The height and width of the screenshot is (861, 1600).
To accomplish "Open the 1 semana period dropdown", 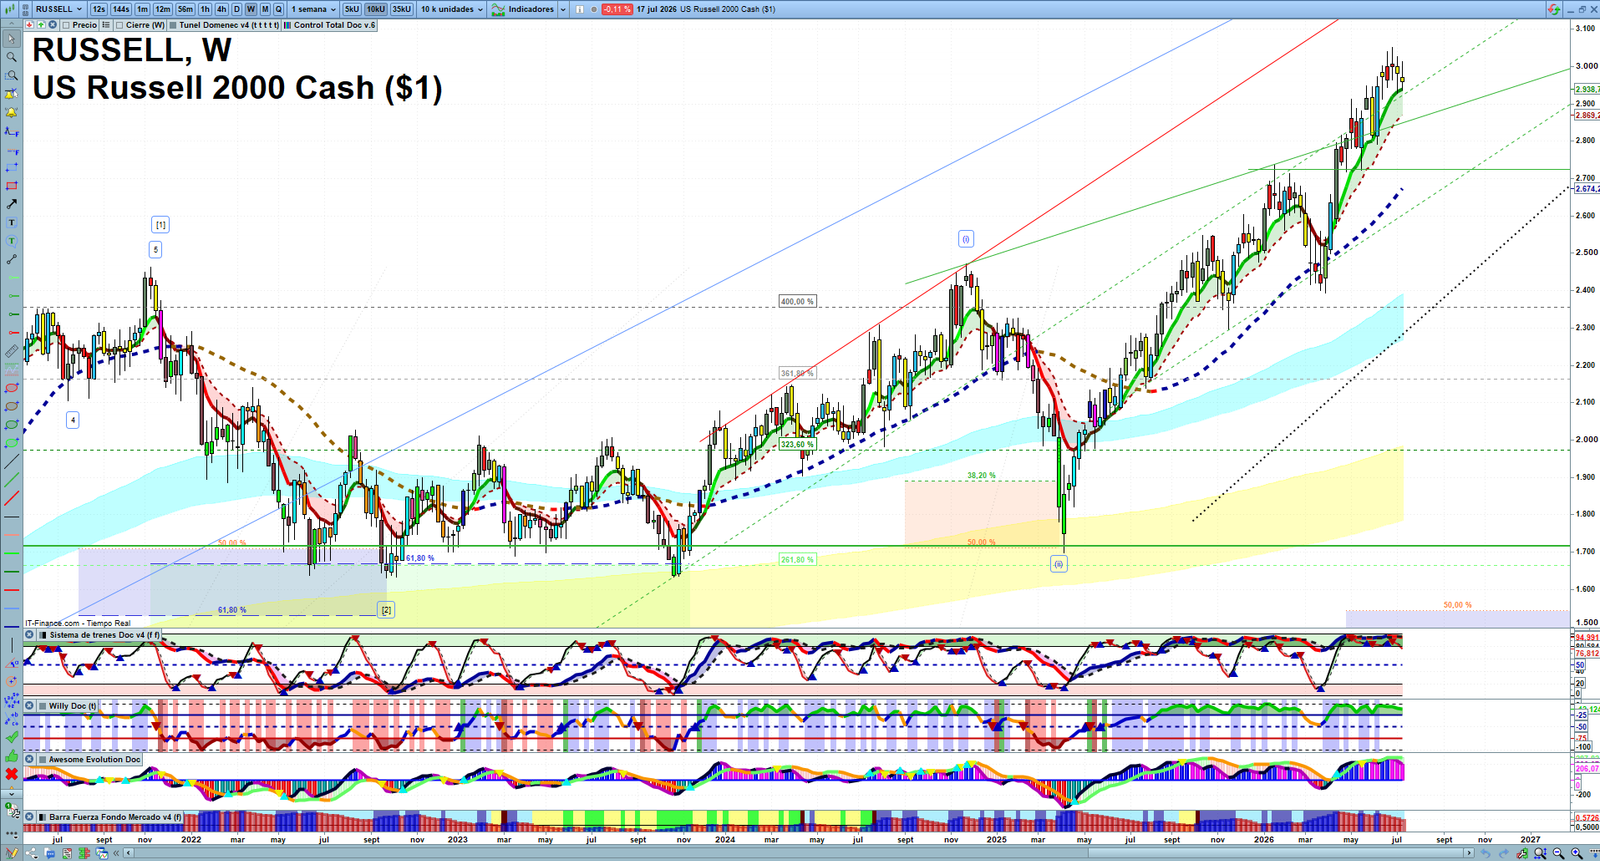I will (x=313, y=9).
